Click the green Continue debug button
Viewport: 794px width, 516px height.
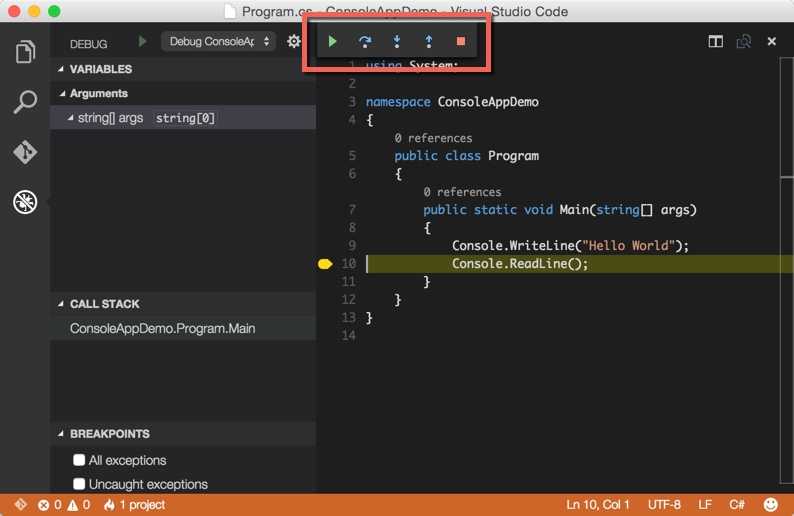click(x=332, y=41)
